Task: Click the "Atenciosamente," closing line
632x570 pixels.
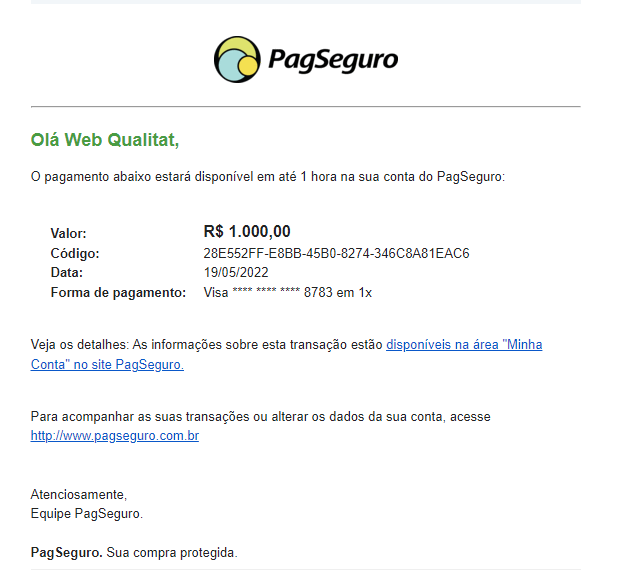Action: click(79, 495)
